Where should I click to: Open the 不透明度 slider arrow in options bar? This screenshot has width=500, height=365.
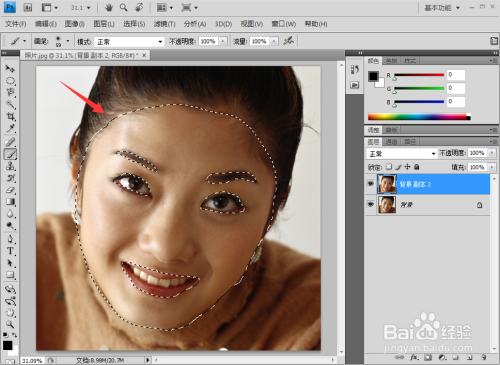223,41
